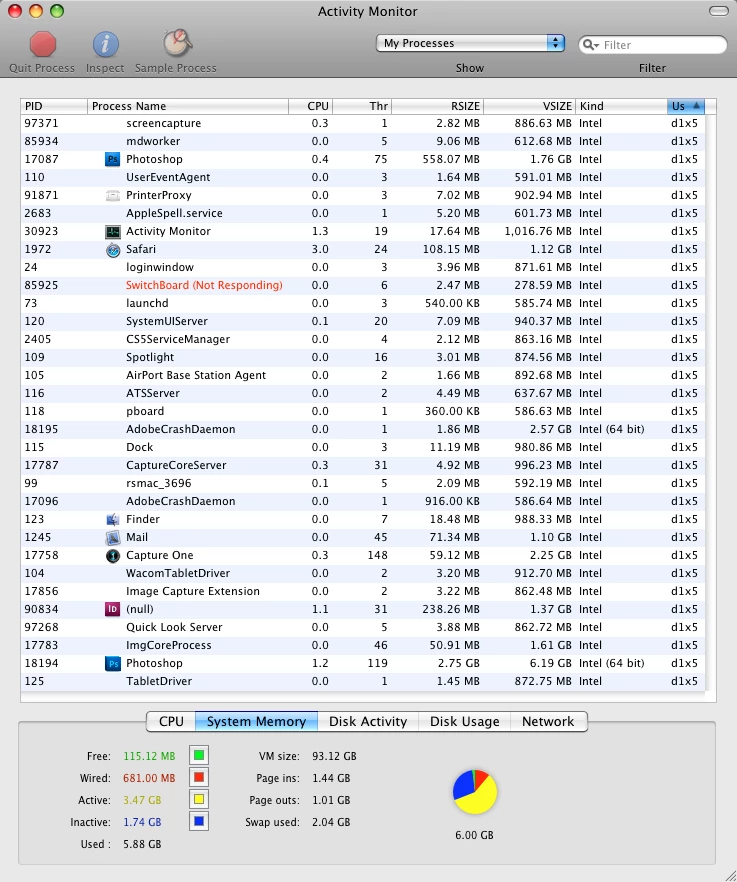This screenshot has width=737, height=882.
Task: Select the TabletDriver process row
Action: (363, 681)
